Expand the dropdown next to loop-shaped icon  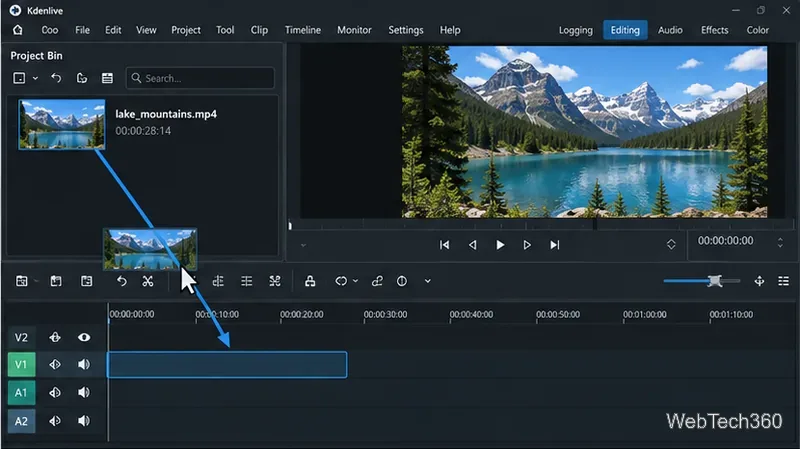[356, 281]
